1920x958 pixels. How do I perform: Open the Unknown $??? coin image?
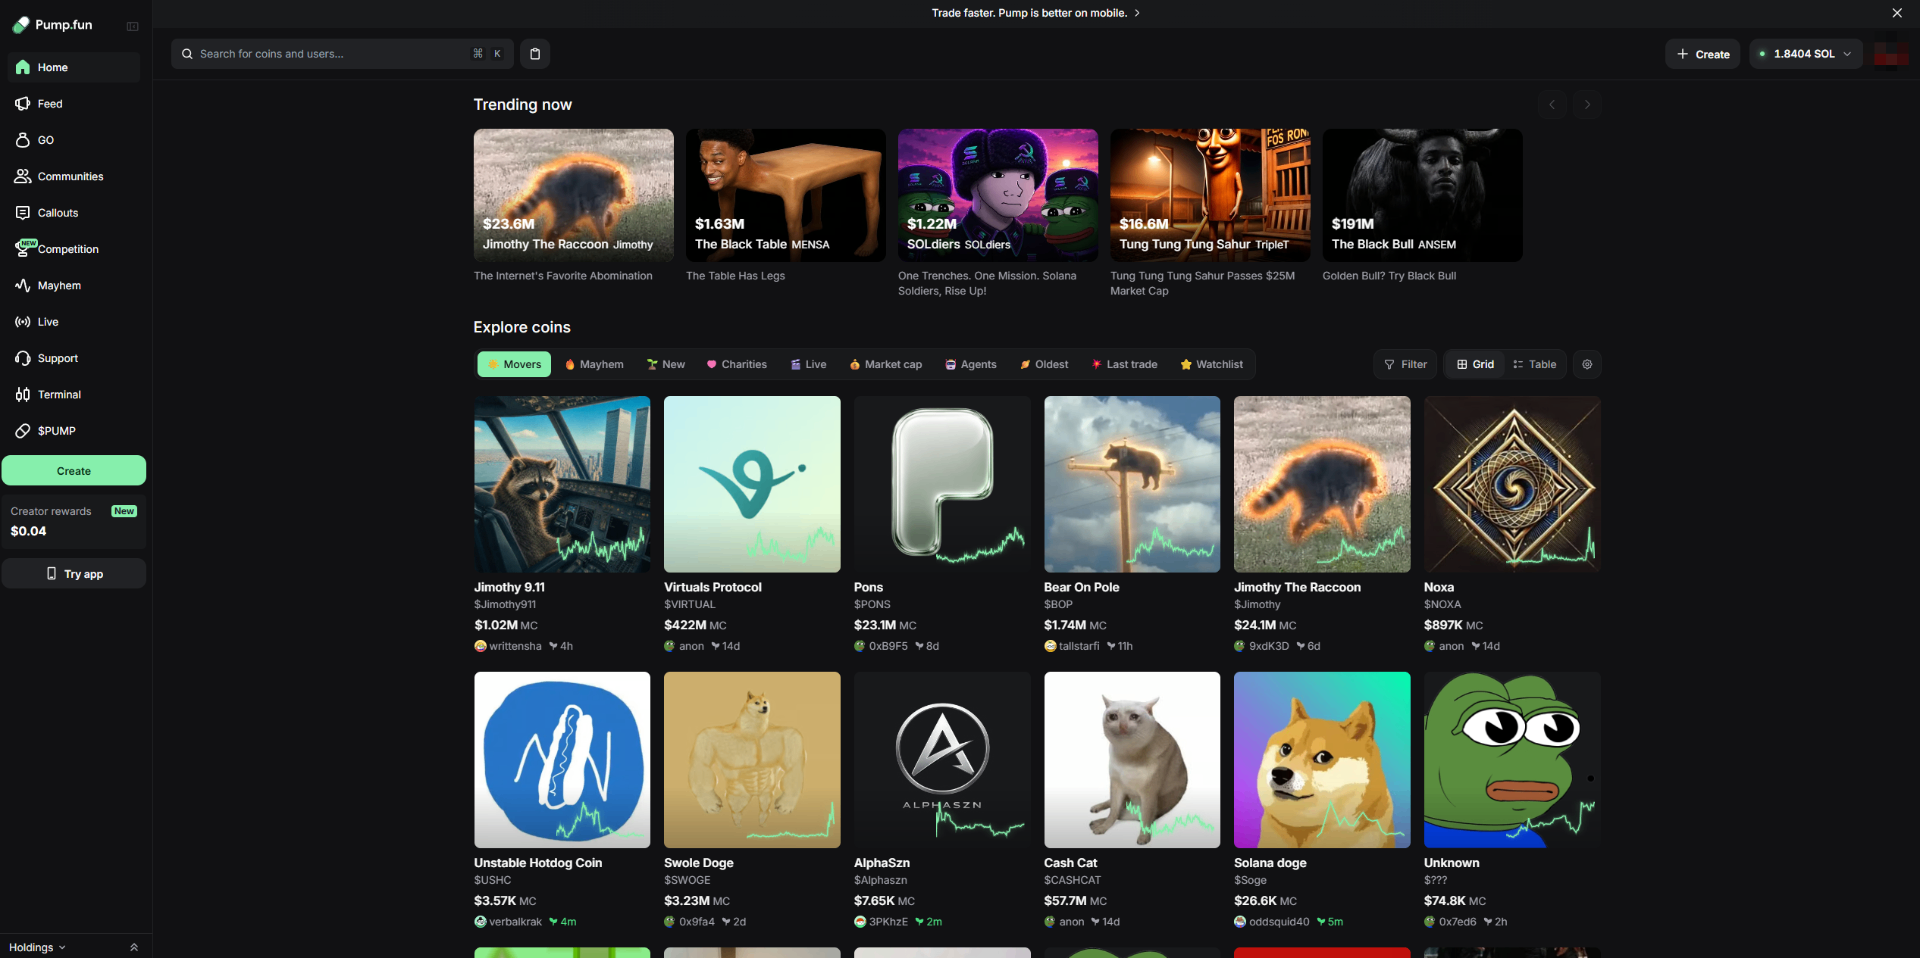coord(1512,760)
